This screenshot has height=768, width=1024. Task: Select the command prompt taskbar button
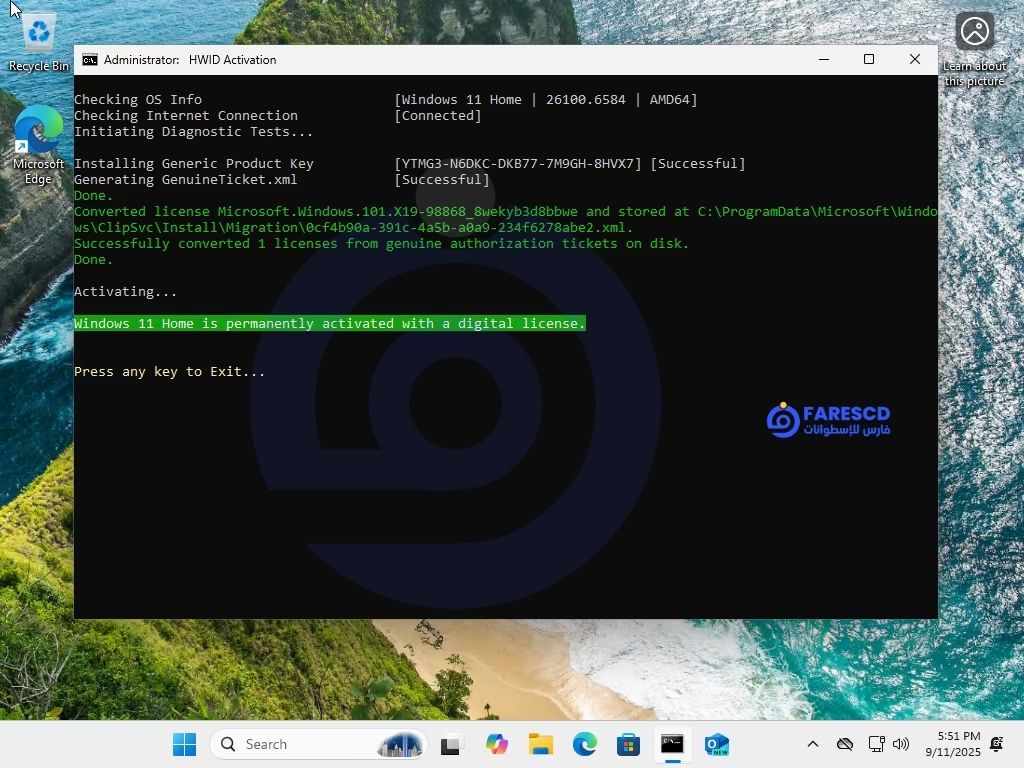(672, 744)
